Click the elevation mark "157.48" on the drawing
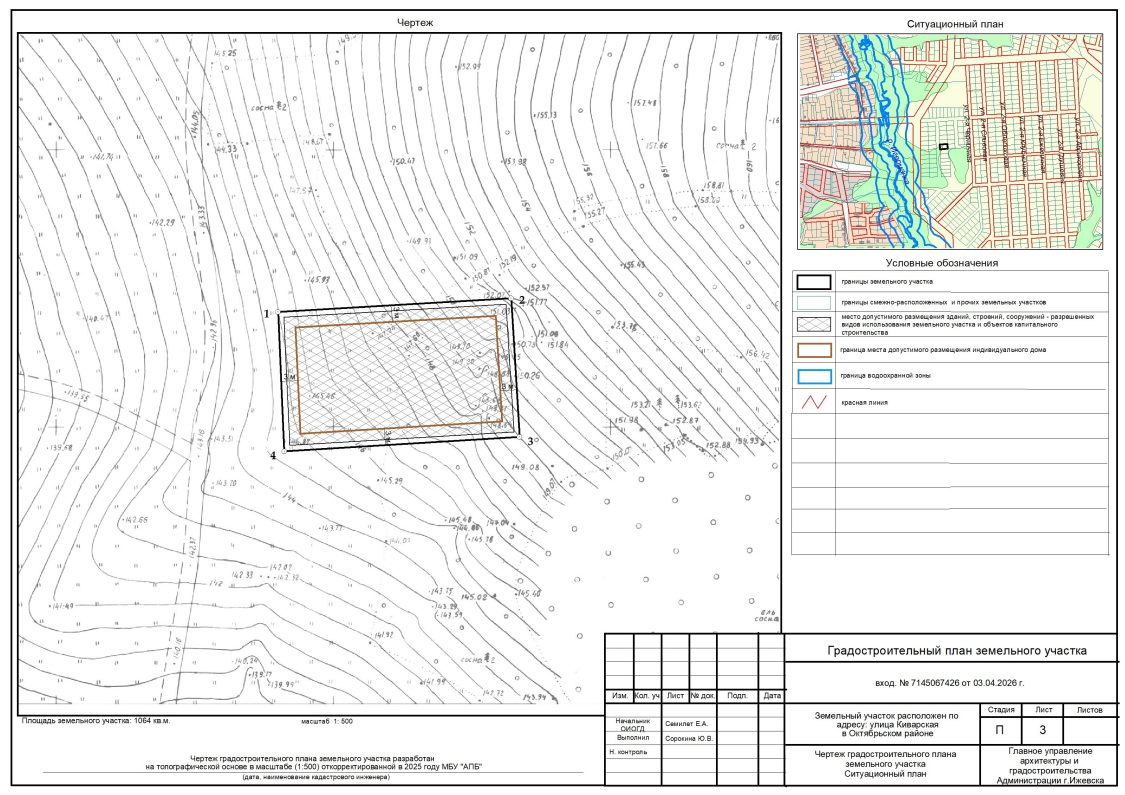Image resolution: width=1125 pixels, height=795 pixels. coord(644,103)
